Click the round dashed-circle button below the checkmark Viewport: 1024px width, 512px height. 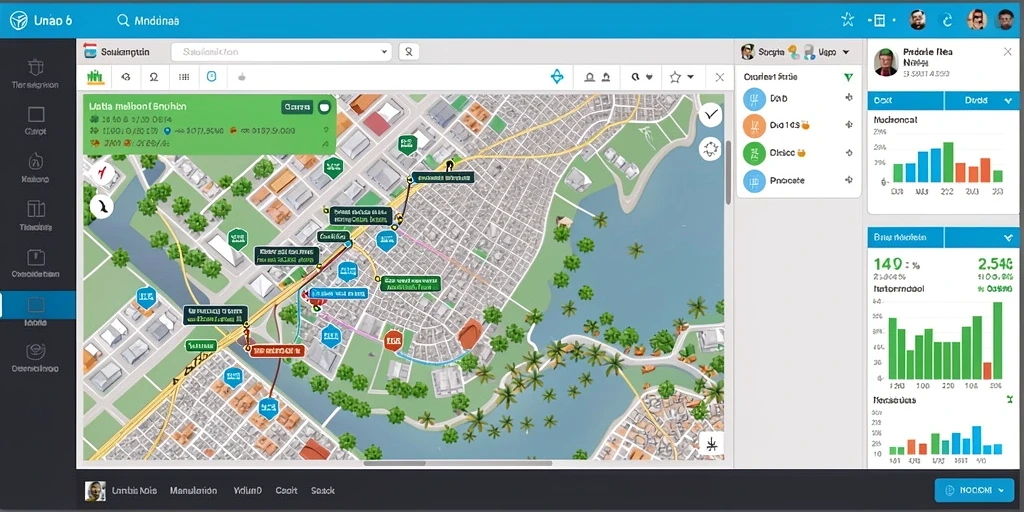click(711, 149)
